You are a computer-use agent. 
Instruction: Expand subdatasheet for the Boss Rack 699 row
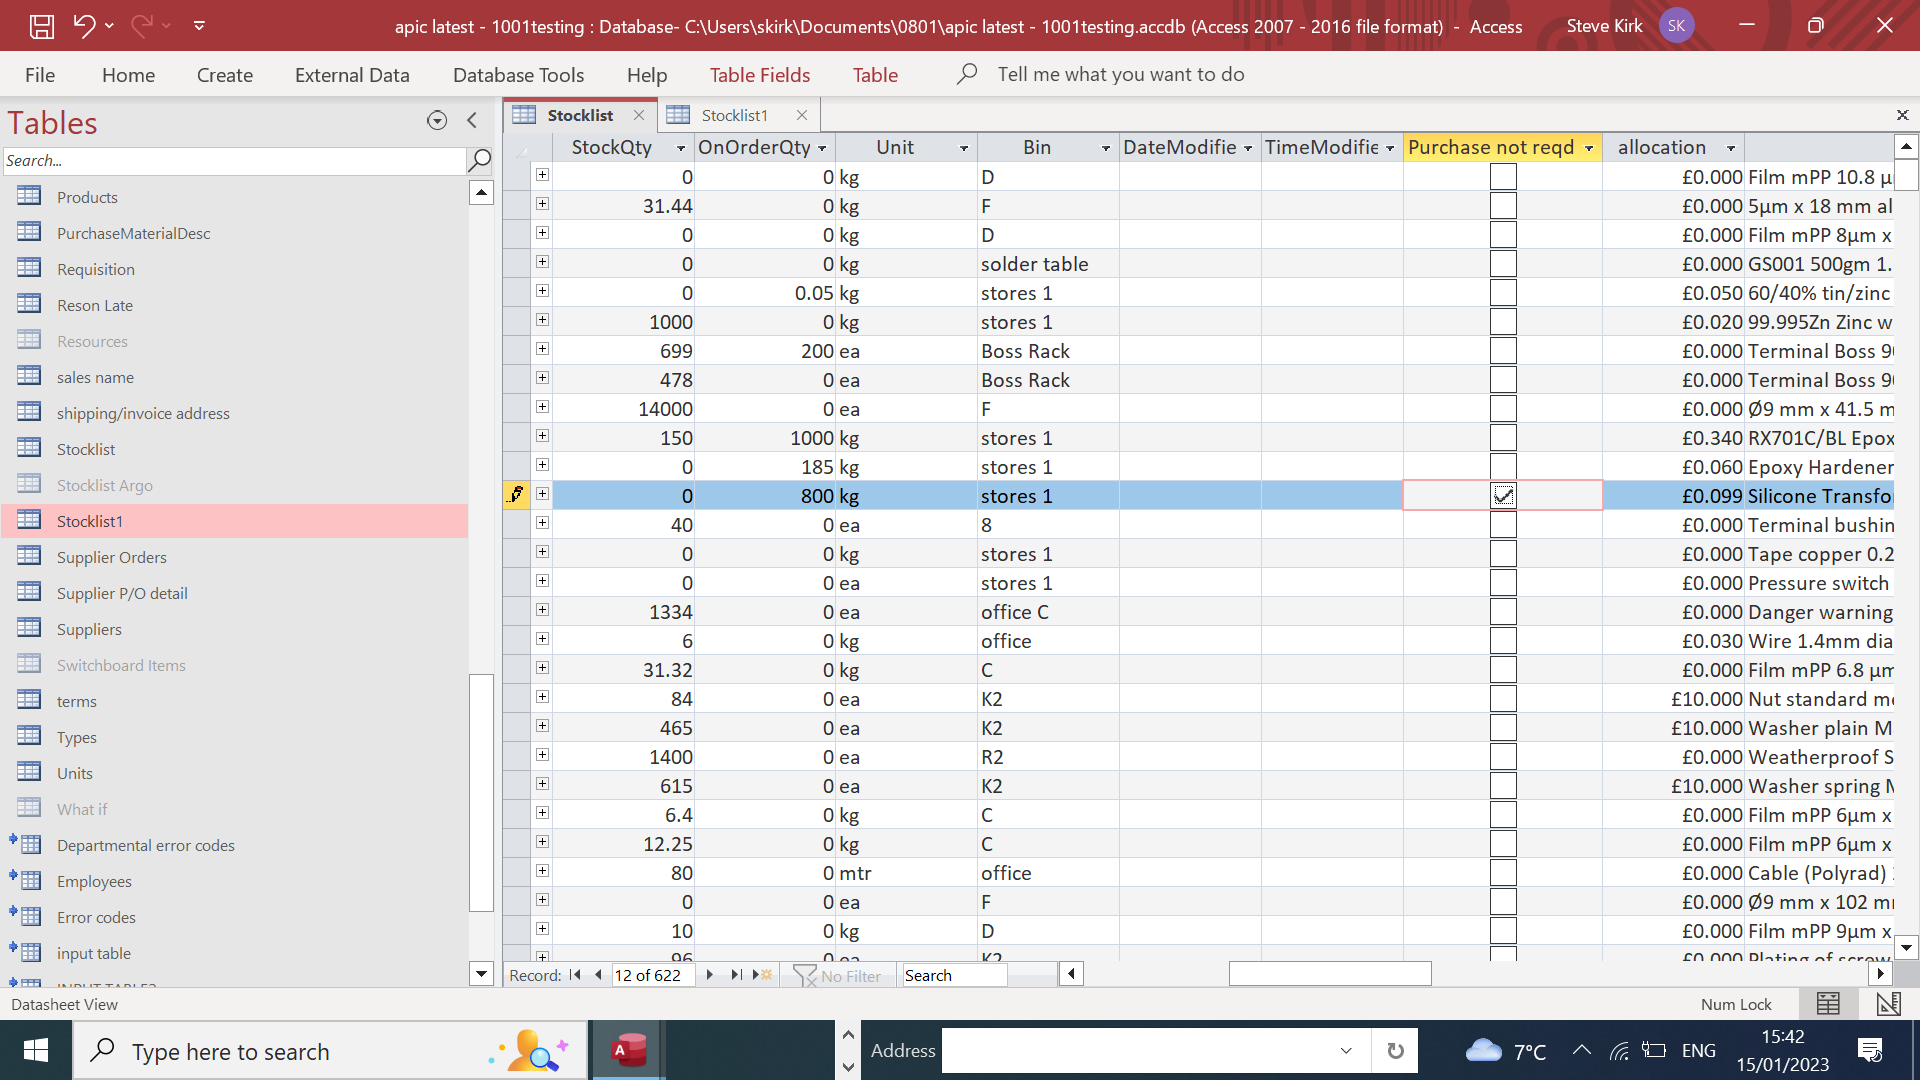(542, 350)
